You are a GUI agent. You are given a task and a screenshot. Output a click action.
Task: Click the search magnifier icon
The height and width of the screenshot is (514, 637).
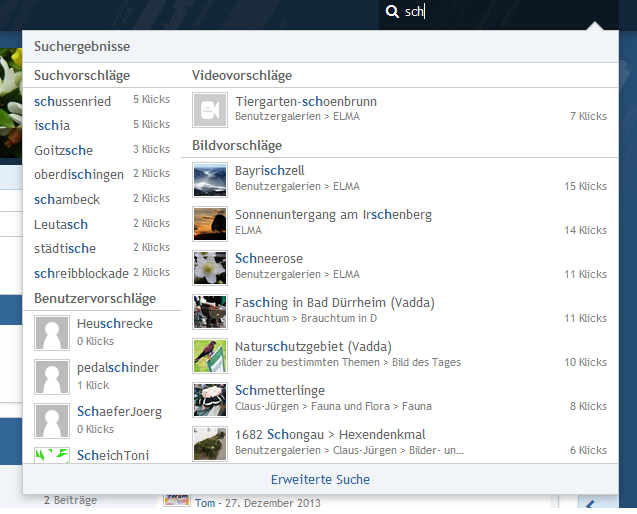[392, 12]
